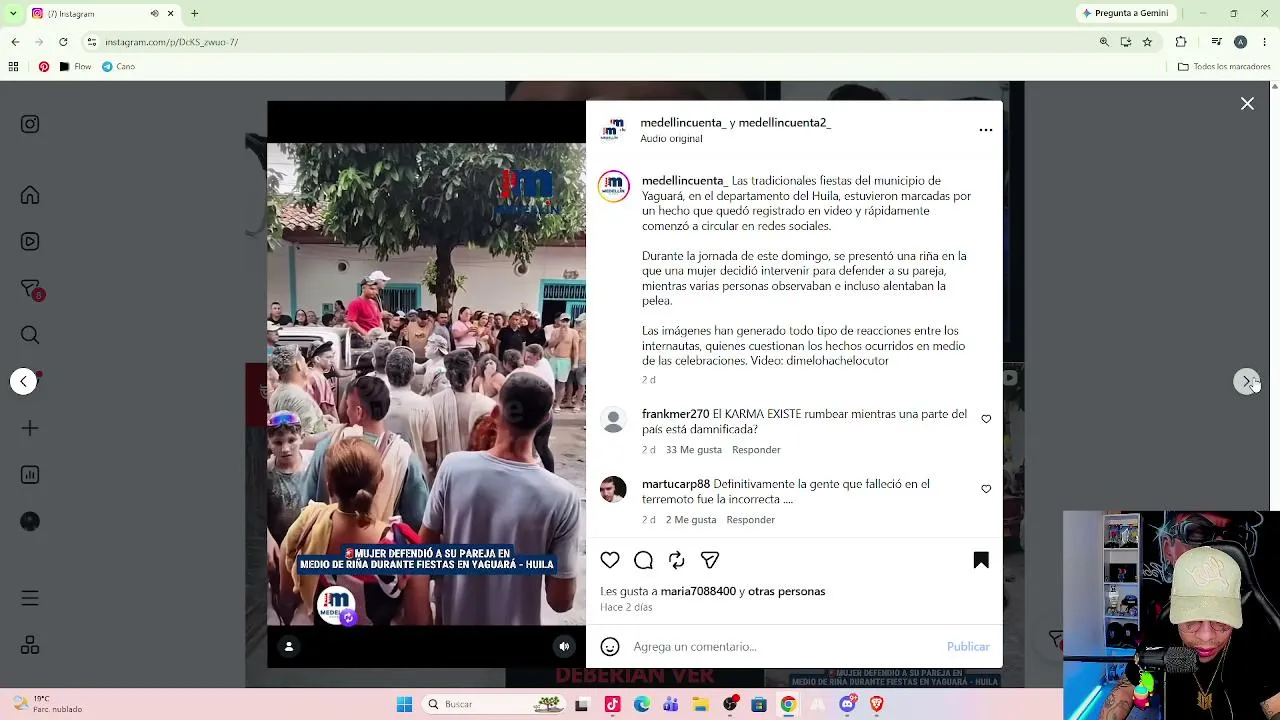Open frankmer270's profile from username
Viewport: 1280px width, 720px height.
coord(675,414)
